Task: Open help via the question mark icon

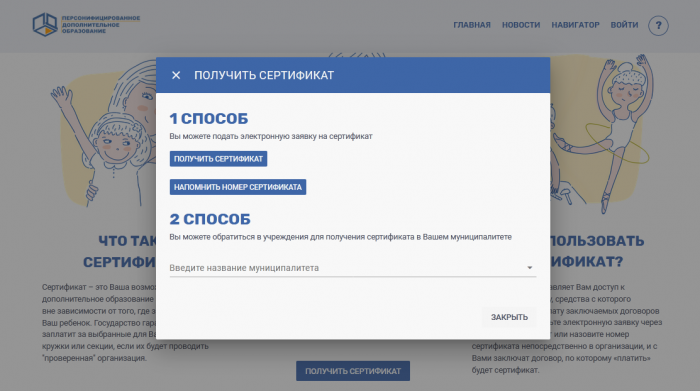Action: coord(658,25)
